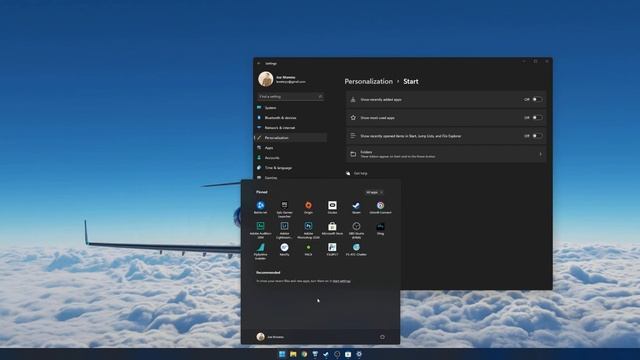The image size is (640, 360).
Task: Open FS-ATC-Chatter pinned app
Action: [356, 249]
